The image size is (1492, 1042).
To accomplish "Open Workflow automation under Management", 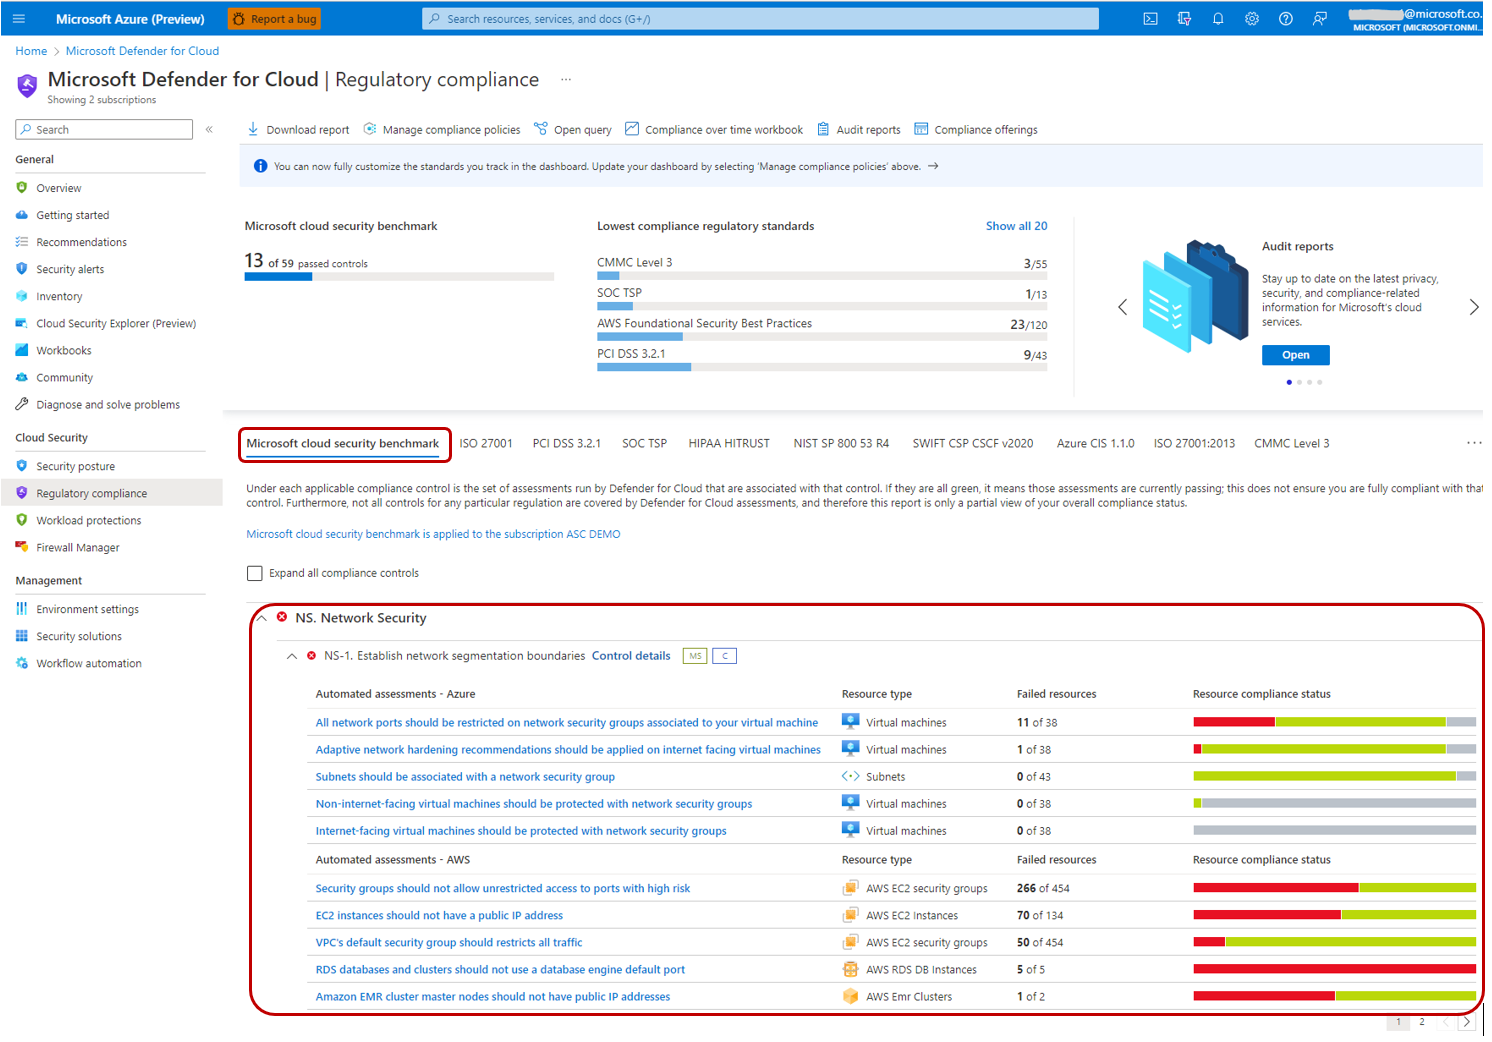I will (88, 662).
